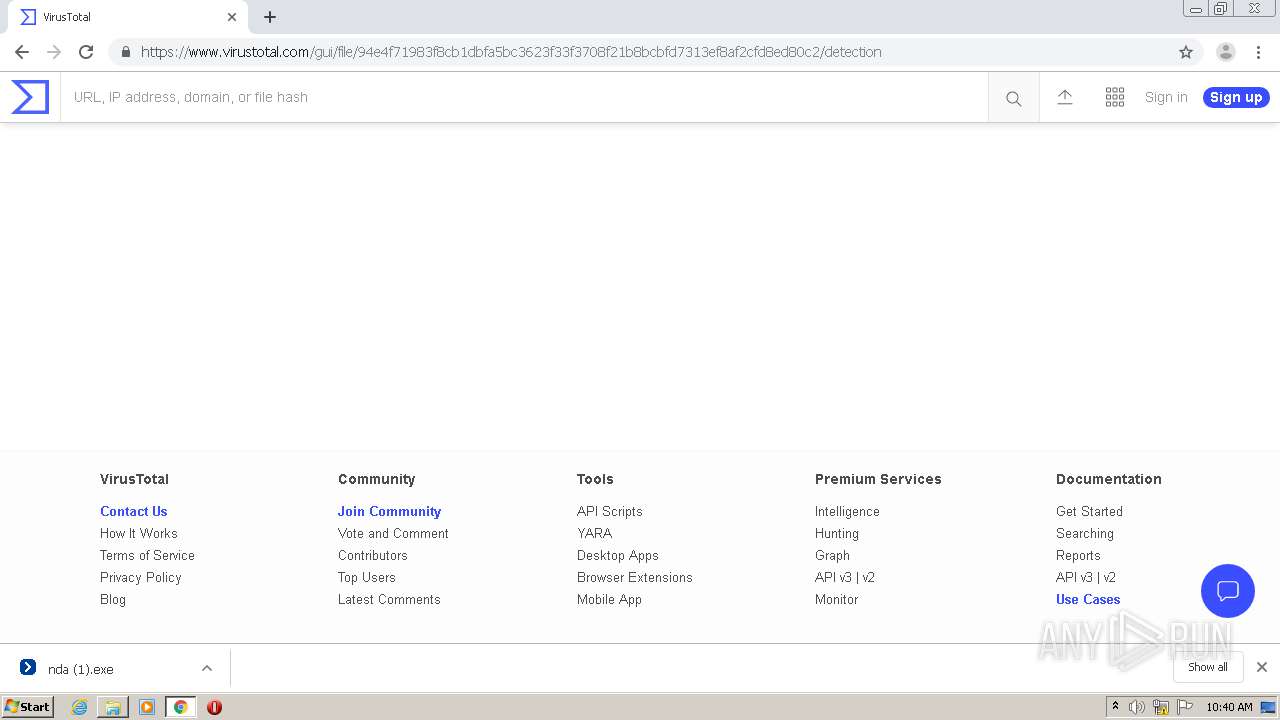Viewport: 1280px width, 720px height.
Task: Open Hunting link
Action: (x=837, y=533)
